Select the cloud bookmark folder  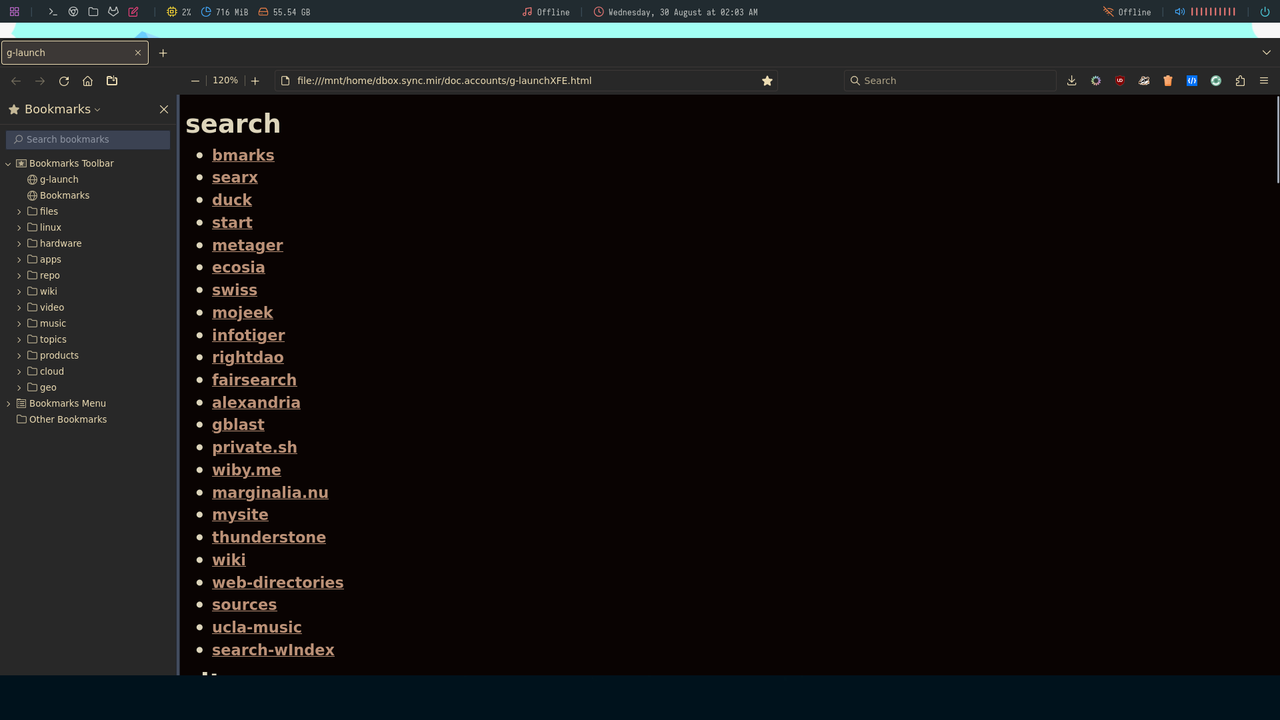tap(51, 371)
